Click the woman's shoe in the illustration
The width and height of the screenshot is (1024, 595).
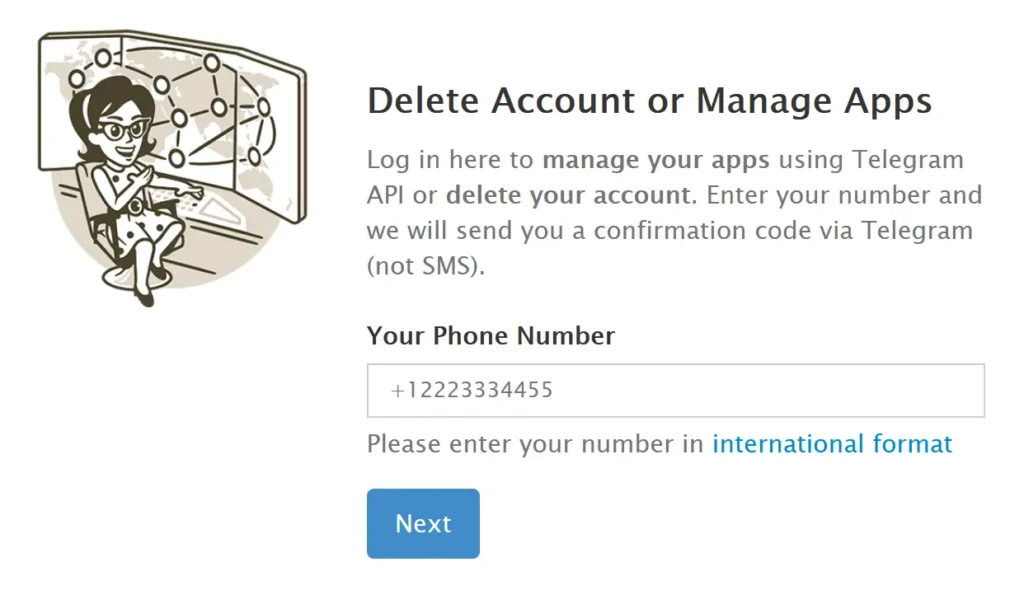145,295
